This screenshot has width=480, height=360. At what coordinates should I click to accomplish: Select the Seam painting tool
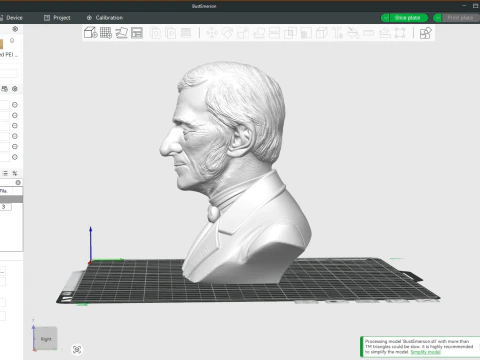click(x=322, y=33)
